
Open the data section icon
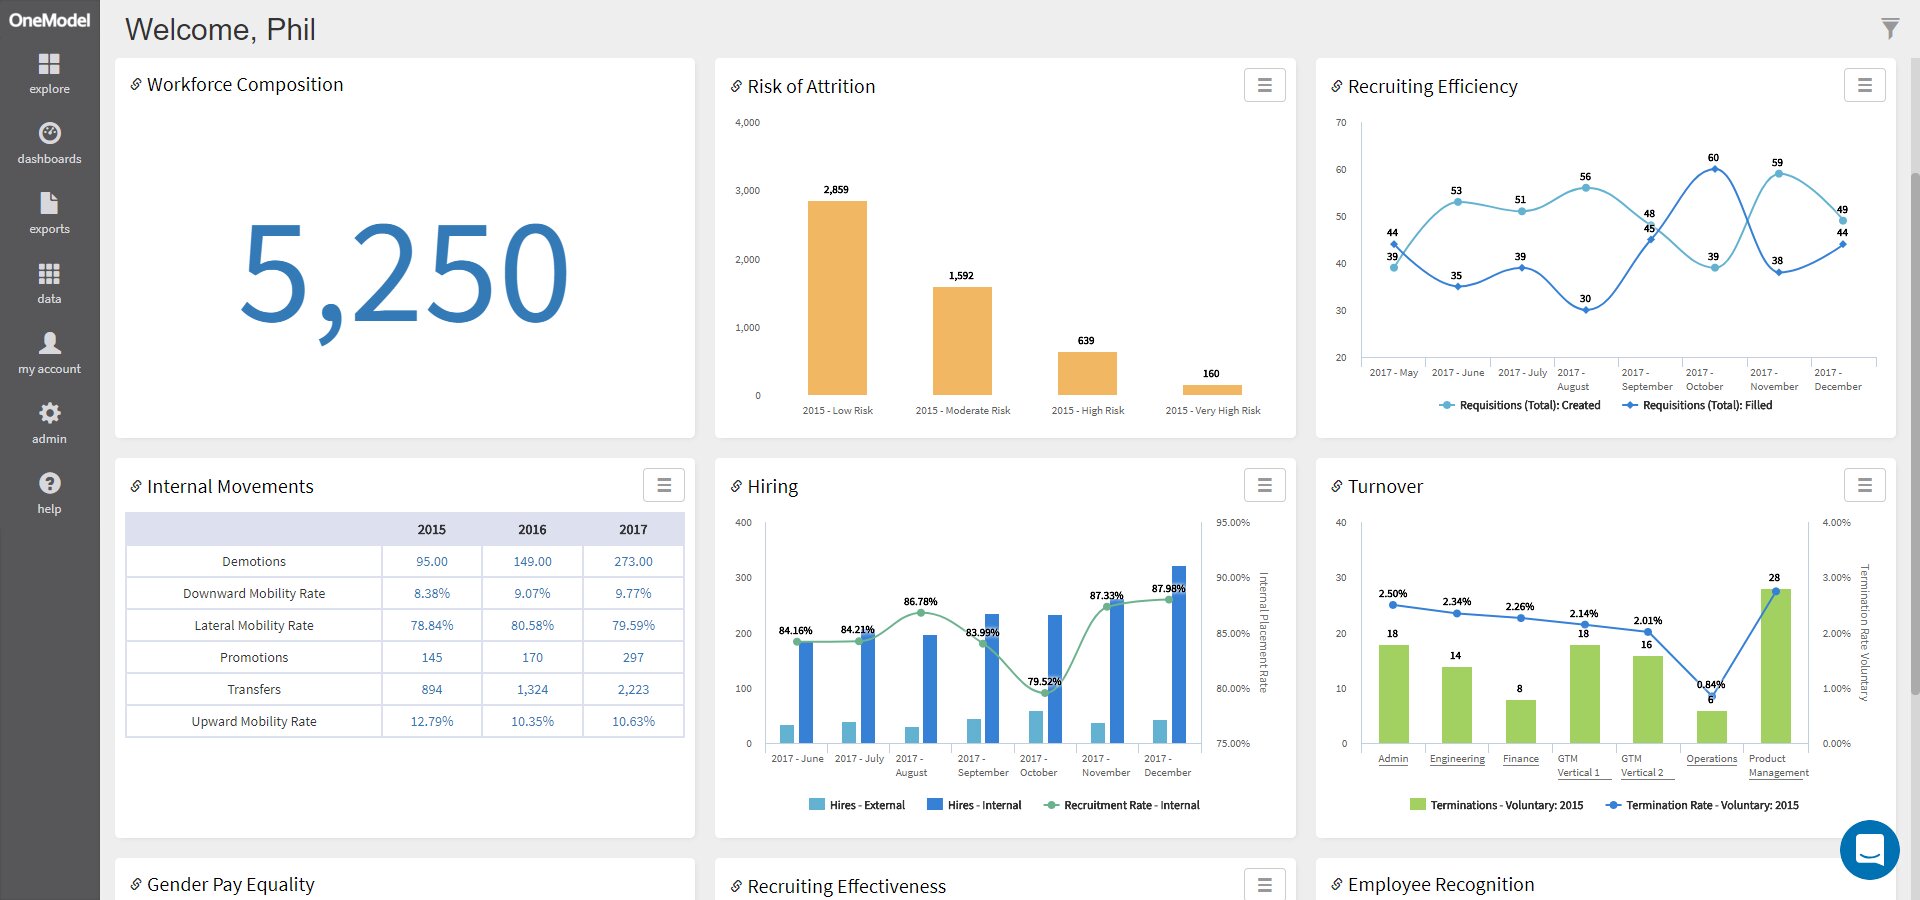pyautogui.click(x=49, y=284)
